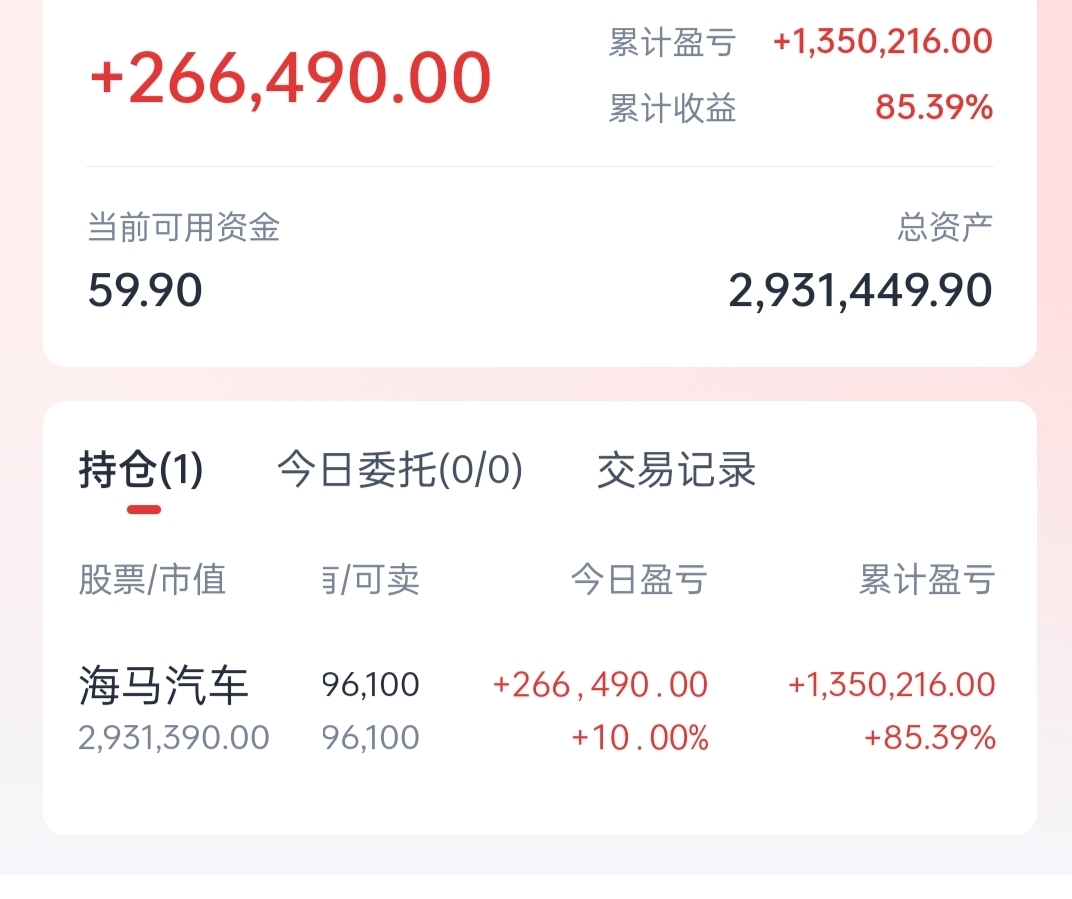Switch to 今日委托(0/0) tab
The width and height of the screenshot is (1072, 899).
pos(400,470)
